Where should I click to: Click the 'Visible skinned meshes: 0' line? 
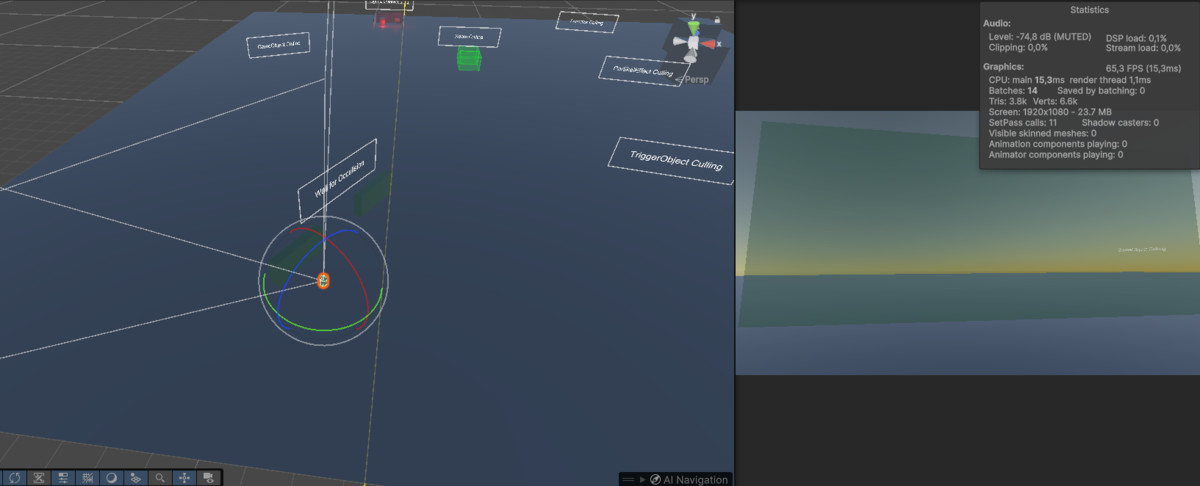(x=1042, y=133)
